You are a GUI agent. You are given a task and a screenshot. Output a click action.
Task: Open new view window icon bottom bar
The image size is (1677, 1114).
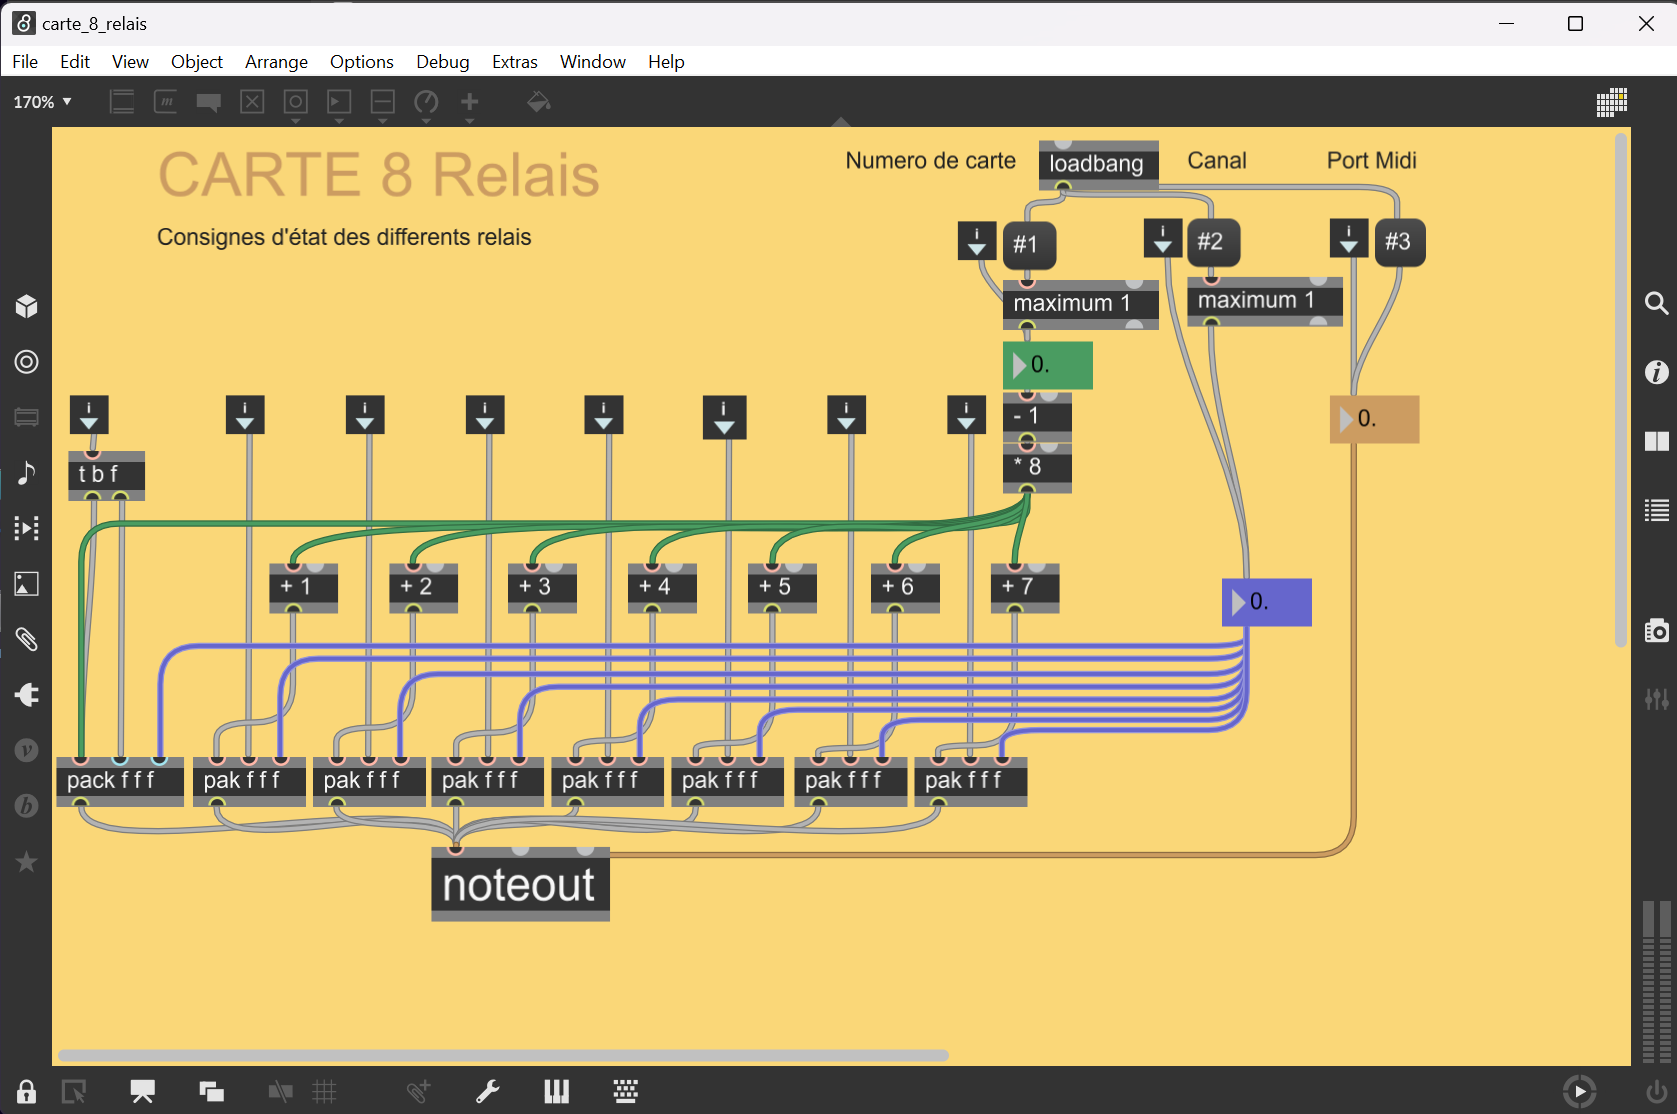(x=211, y=1091)
